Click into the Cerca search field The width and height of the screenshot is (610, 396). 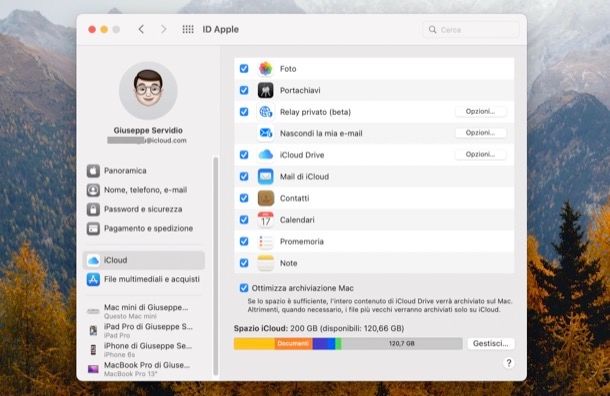click(x=471, y=30)
